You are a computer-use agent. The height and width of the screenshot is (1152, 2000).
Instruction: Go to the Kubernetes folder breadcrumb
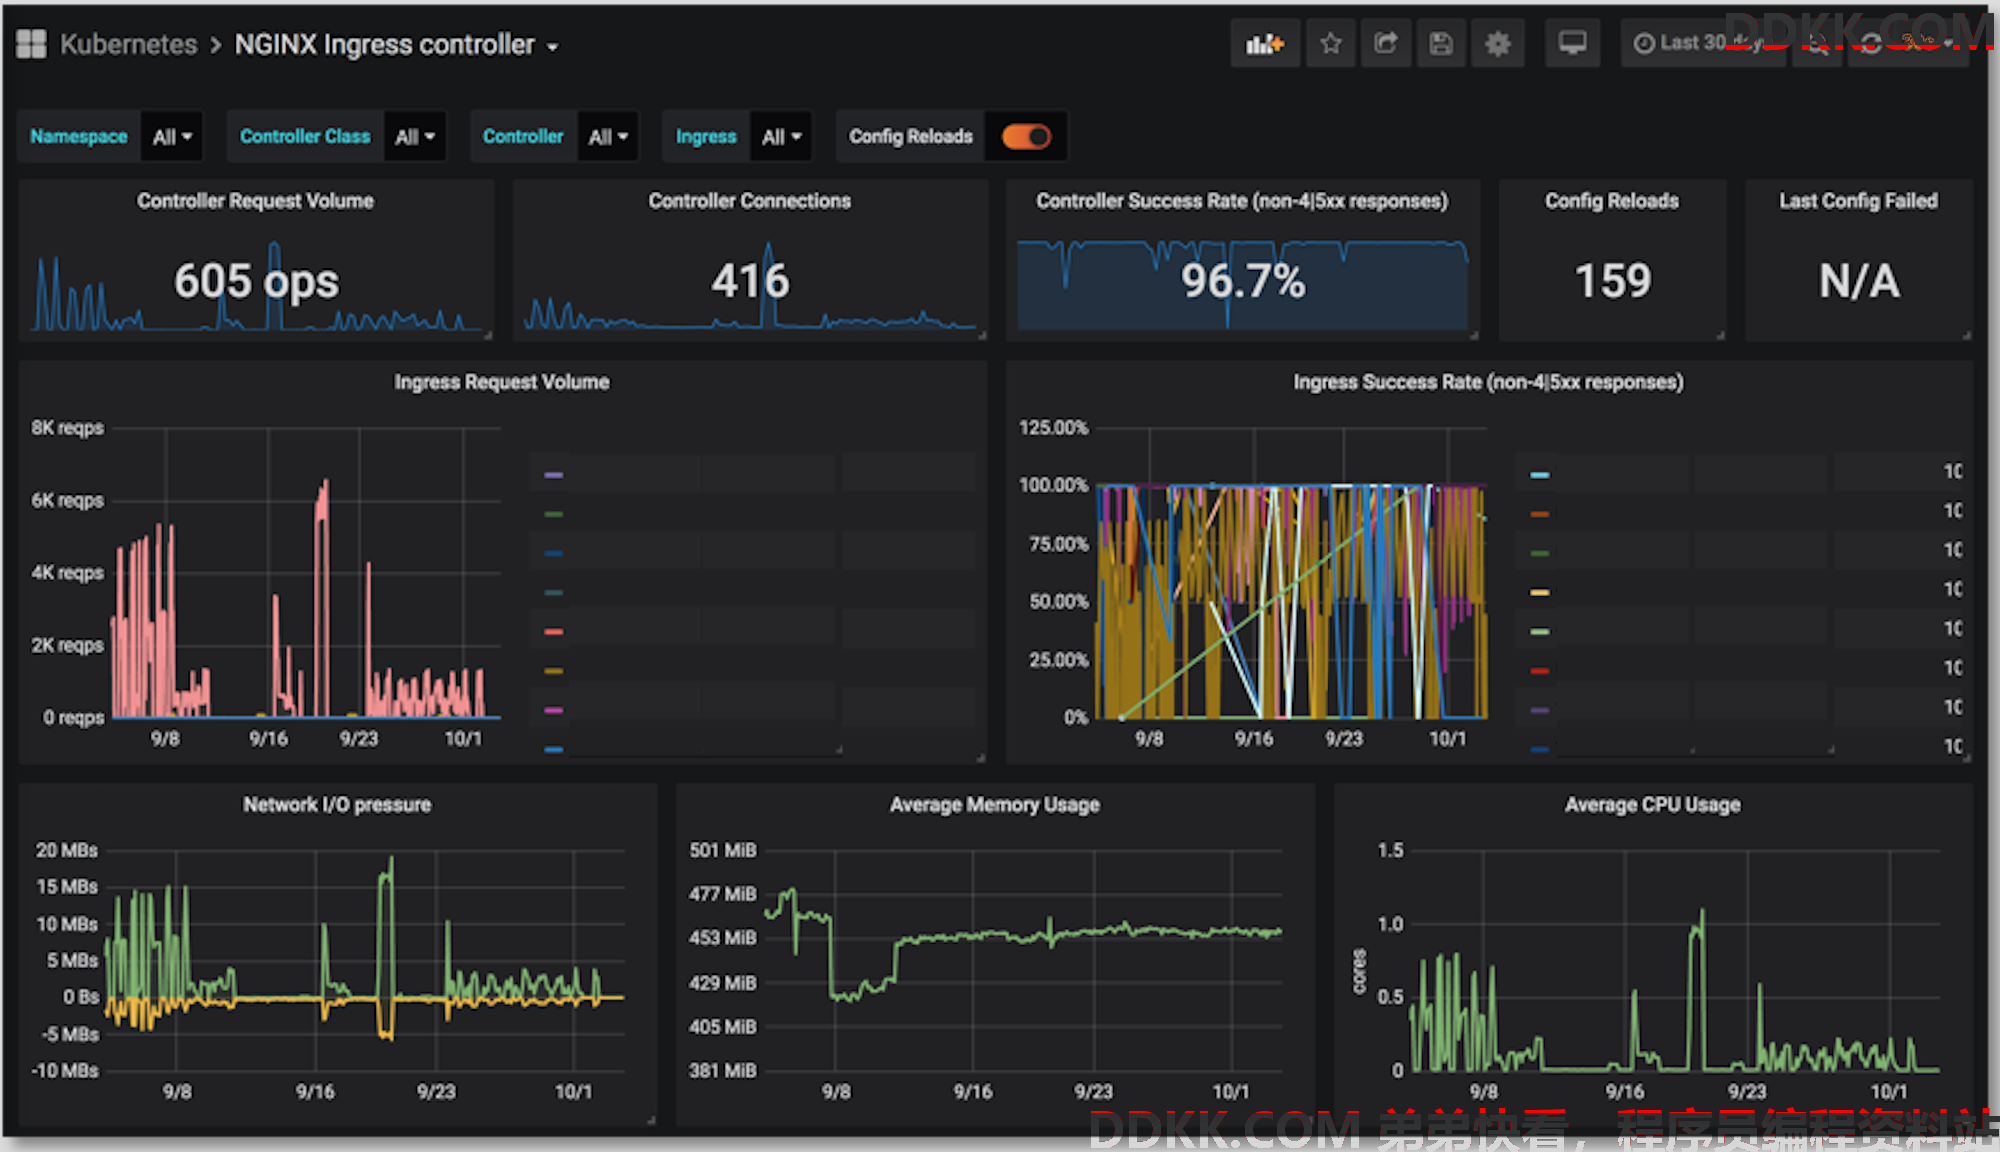point(129,44)
